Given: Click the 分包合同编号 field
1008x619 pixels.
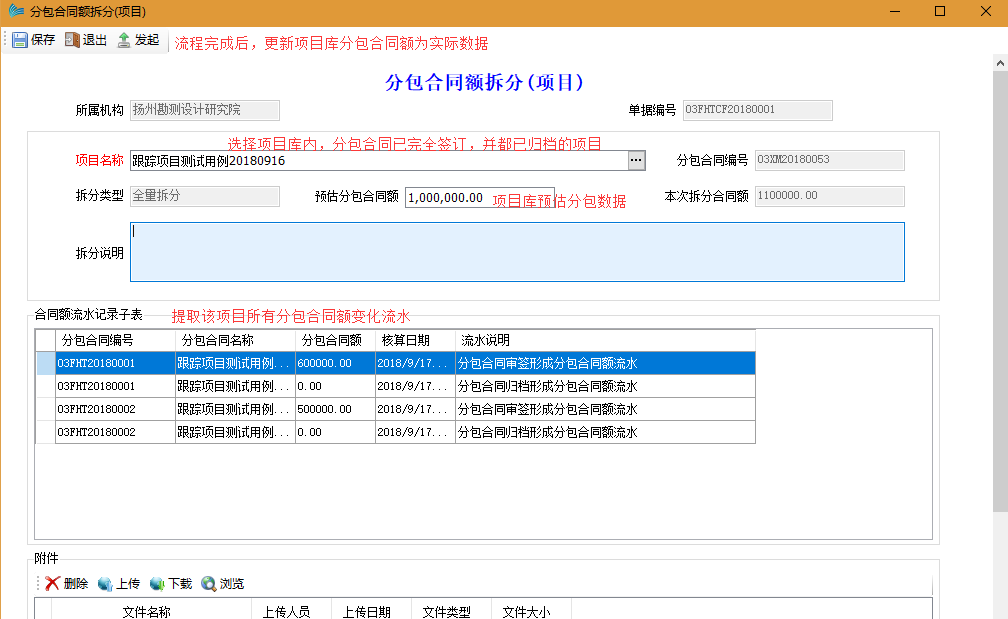Looking at the screenshot, I should (829, 160).
